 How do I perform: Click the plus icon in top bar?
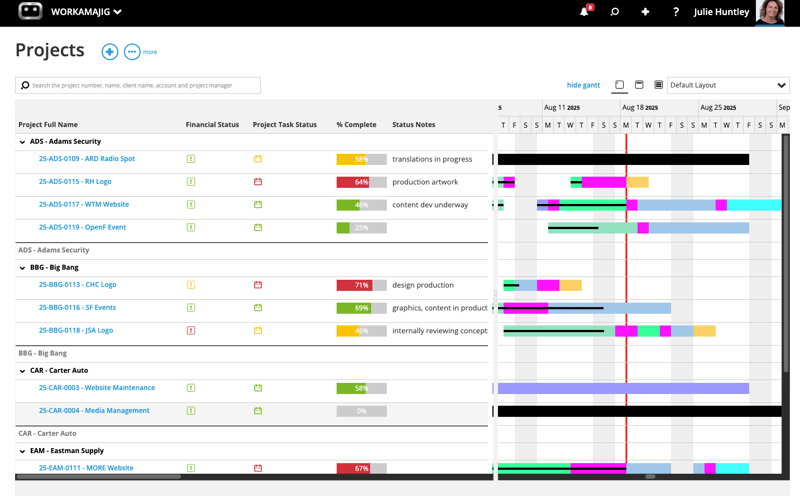[645, 12]
